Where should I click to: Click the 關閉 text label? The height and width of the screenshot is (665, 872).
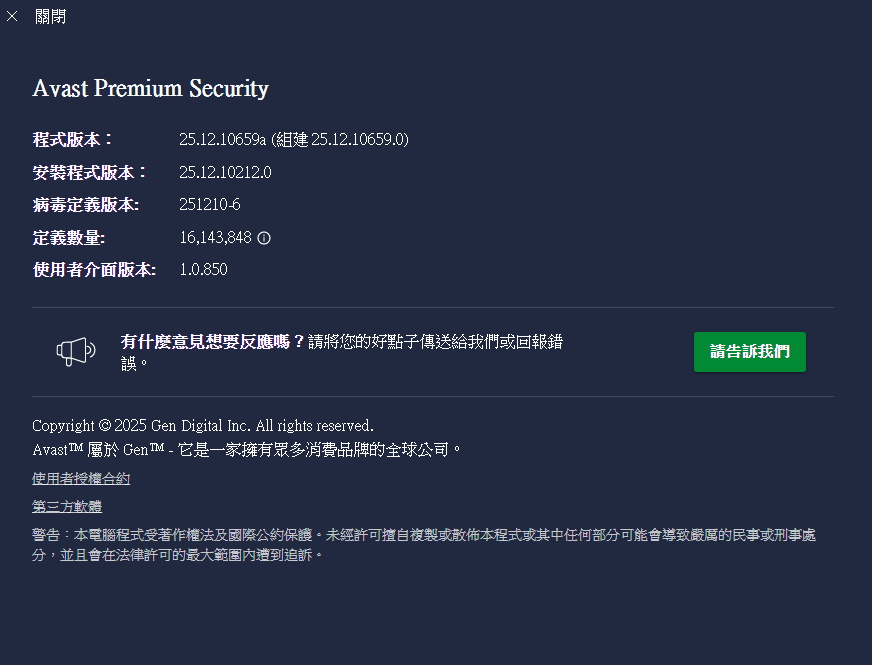tap(50, 16)
